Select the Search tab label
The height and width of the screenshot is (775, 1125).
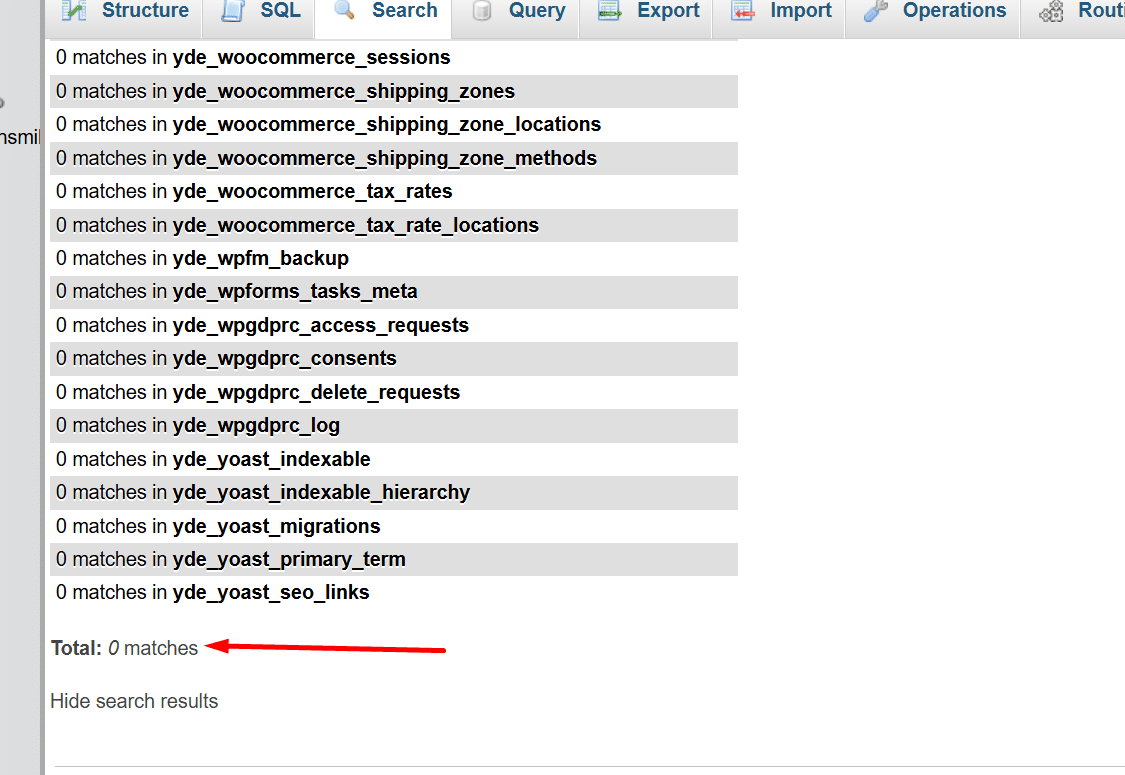405,10
